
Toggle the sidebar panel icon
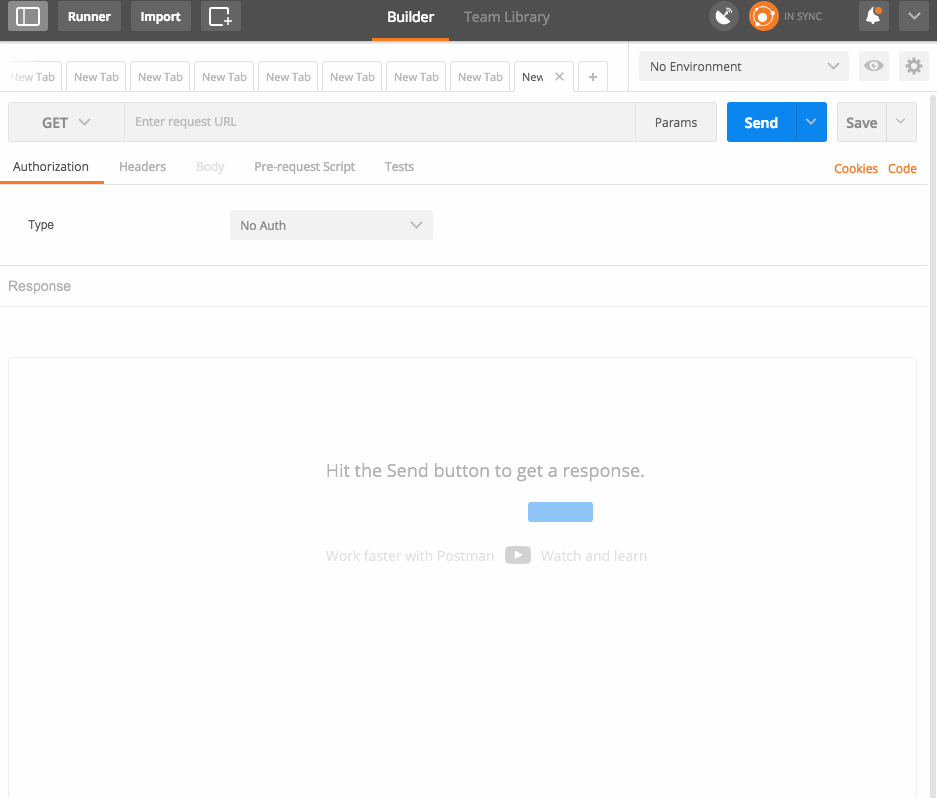pyautogui.click(x=27, y=16)
